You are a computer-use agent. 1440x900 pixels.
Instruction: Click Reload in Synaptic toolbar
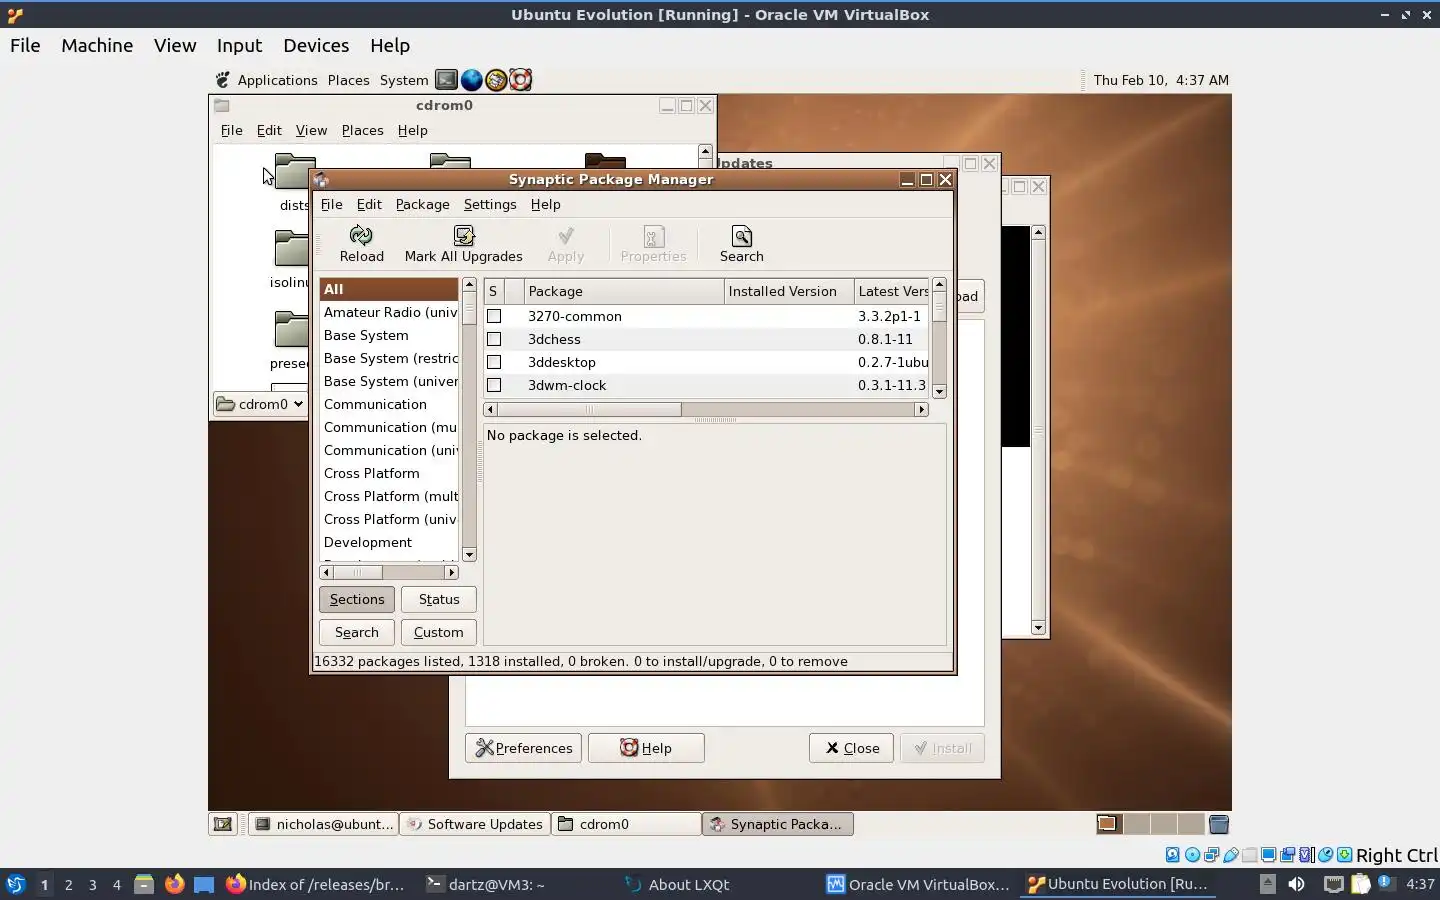pyautogui.click(x=361, y=244)
